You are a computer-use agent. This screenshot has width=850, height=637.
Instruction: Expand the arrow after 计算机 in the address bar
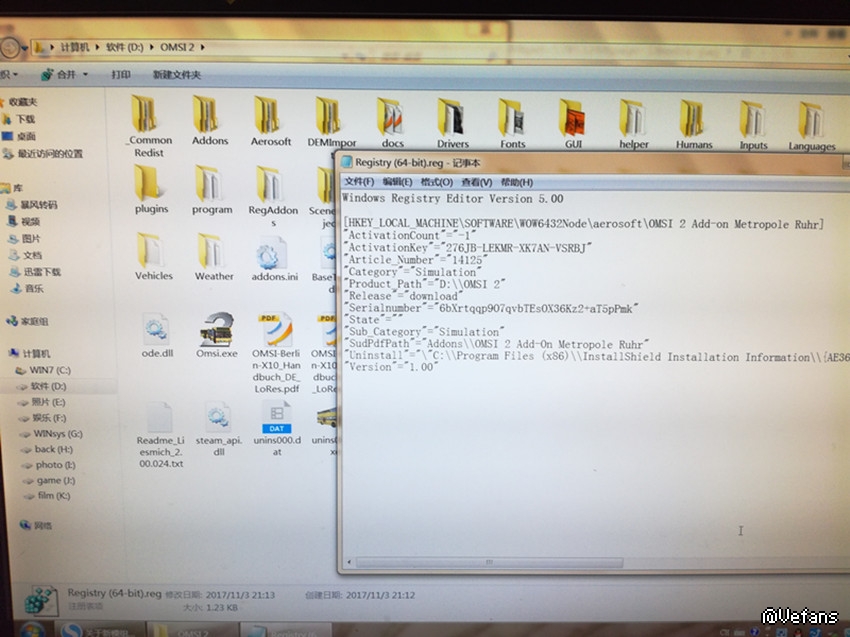tap(96, 47)
